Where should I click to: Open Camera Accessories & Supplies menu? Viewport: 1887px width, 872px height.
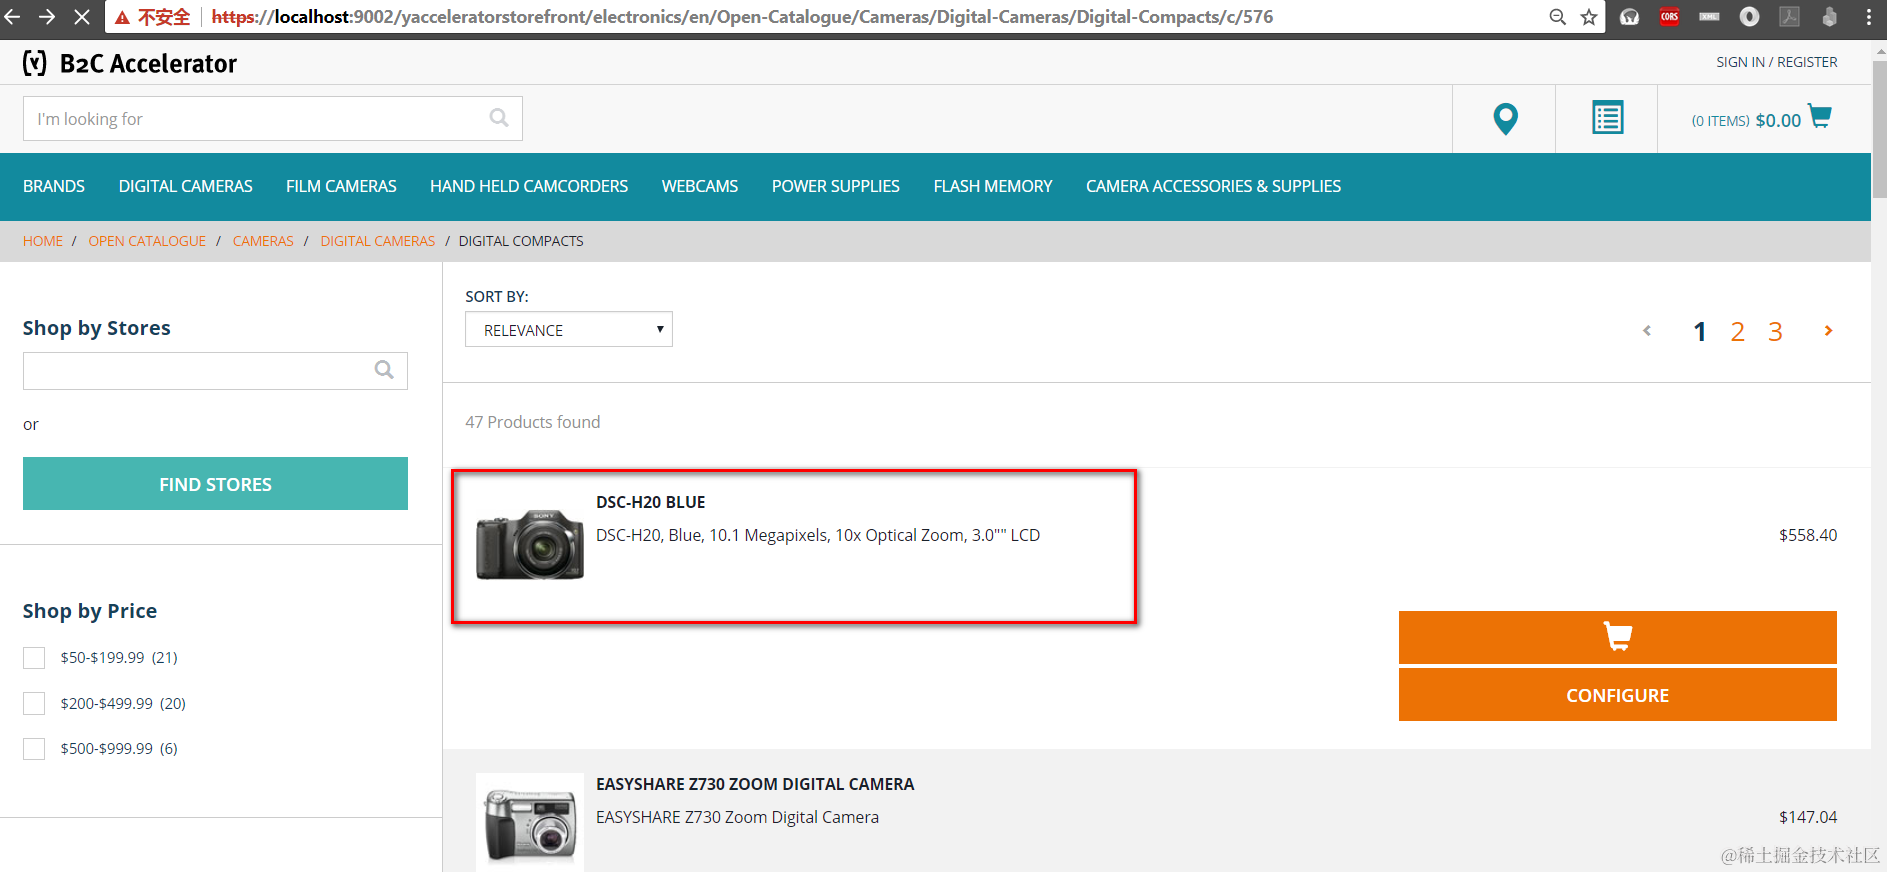click(x=1213, y=187)
